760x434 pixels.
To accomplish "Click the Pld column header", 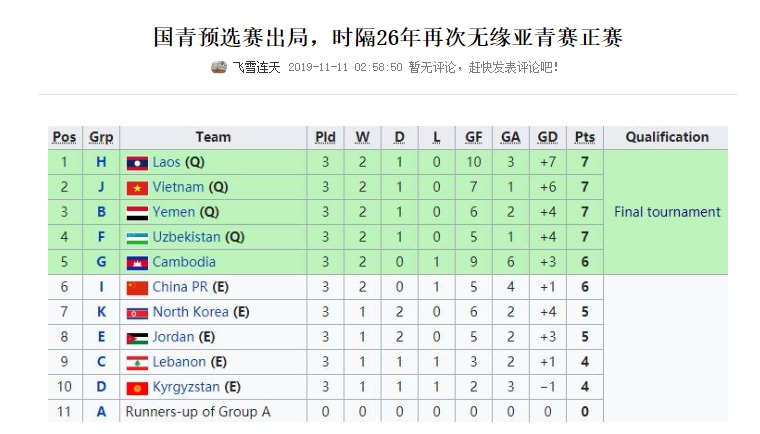I will click(x=325, y=138).
